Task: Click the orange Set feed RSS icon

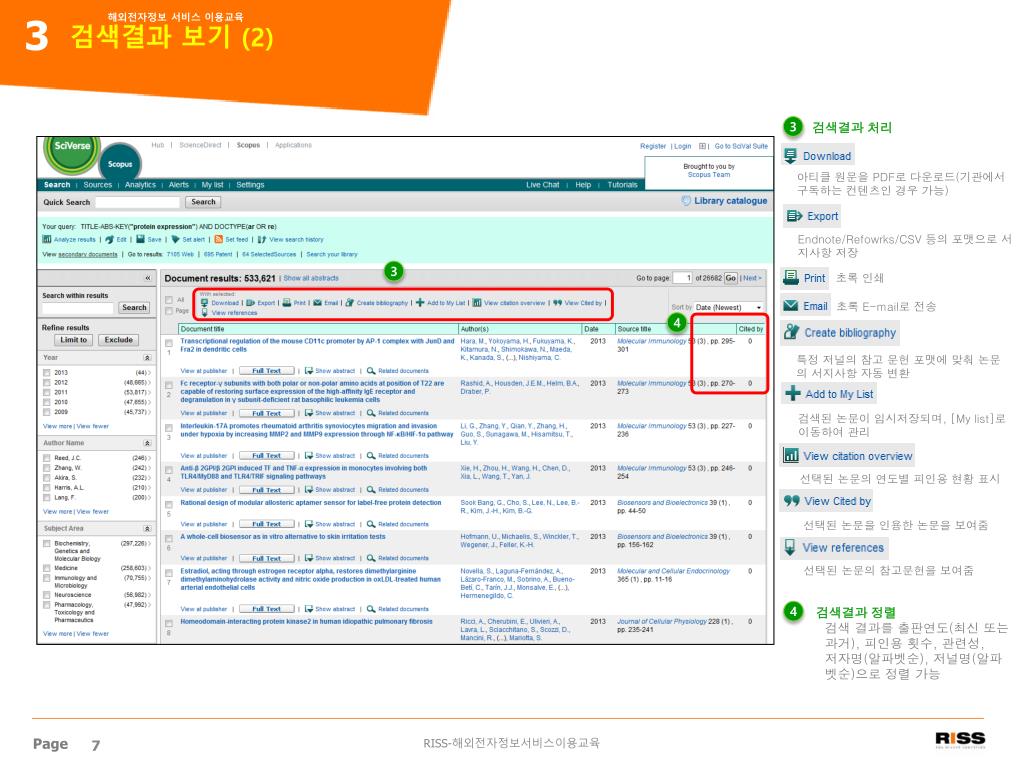Action: (x=219, y=240)
